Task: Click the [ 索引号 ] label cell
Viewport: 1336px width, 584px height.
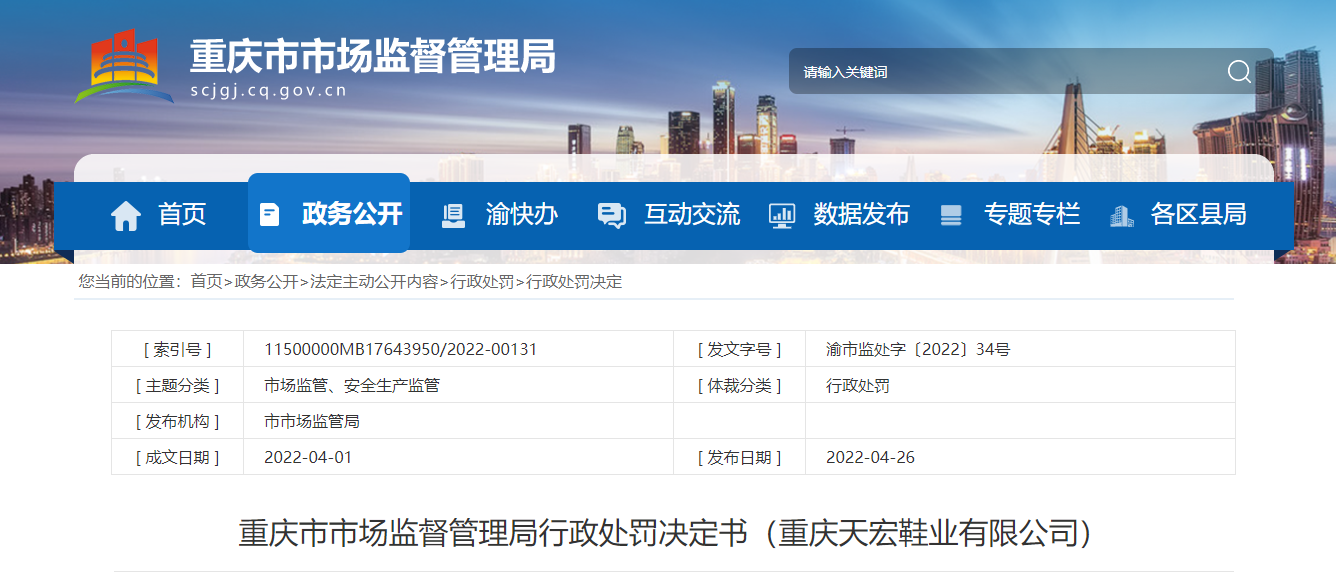Action: (177, 349)
